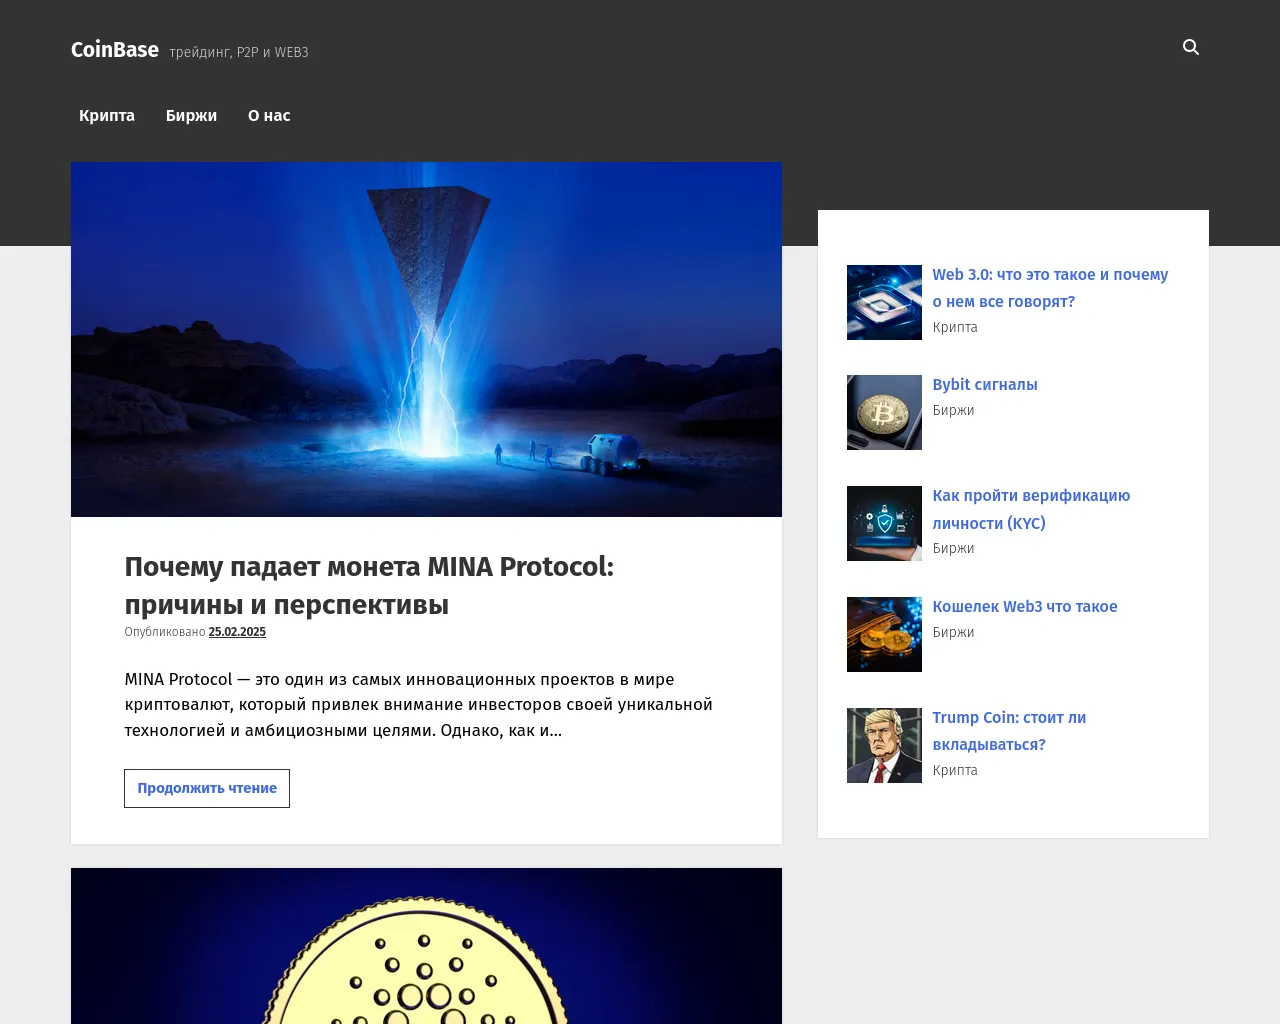
Task: Select Крипта category under Web 3.0 article
Action: [x=955, y=327]
